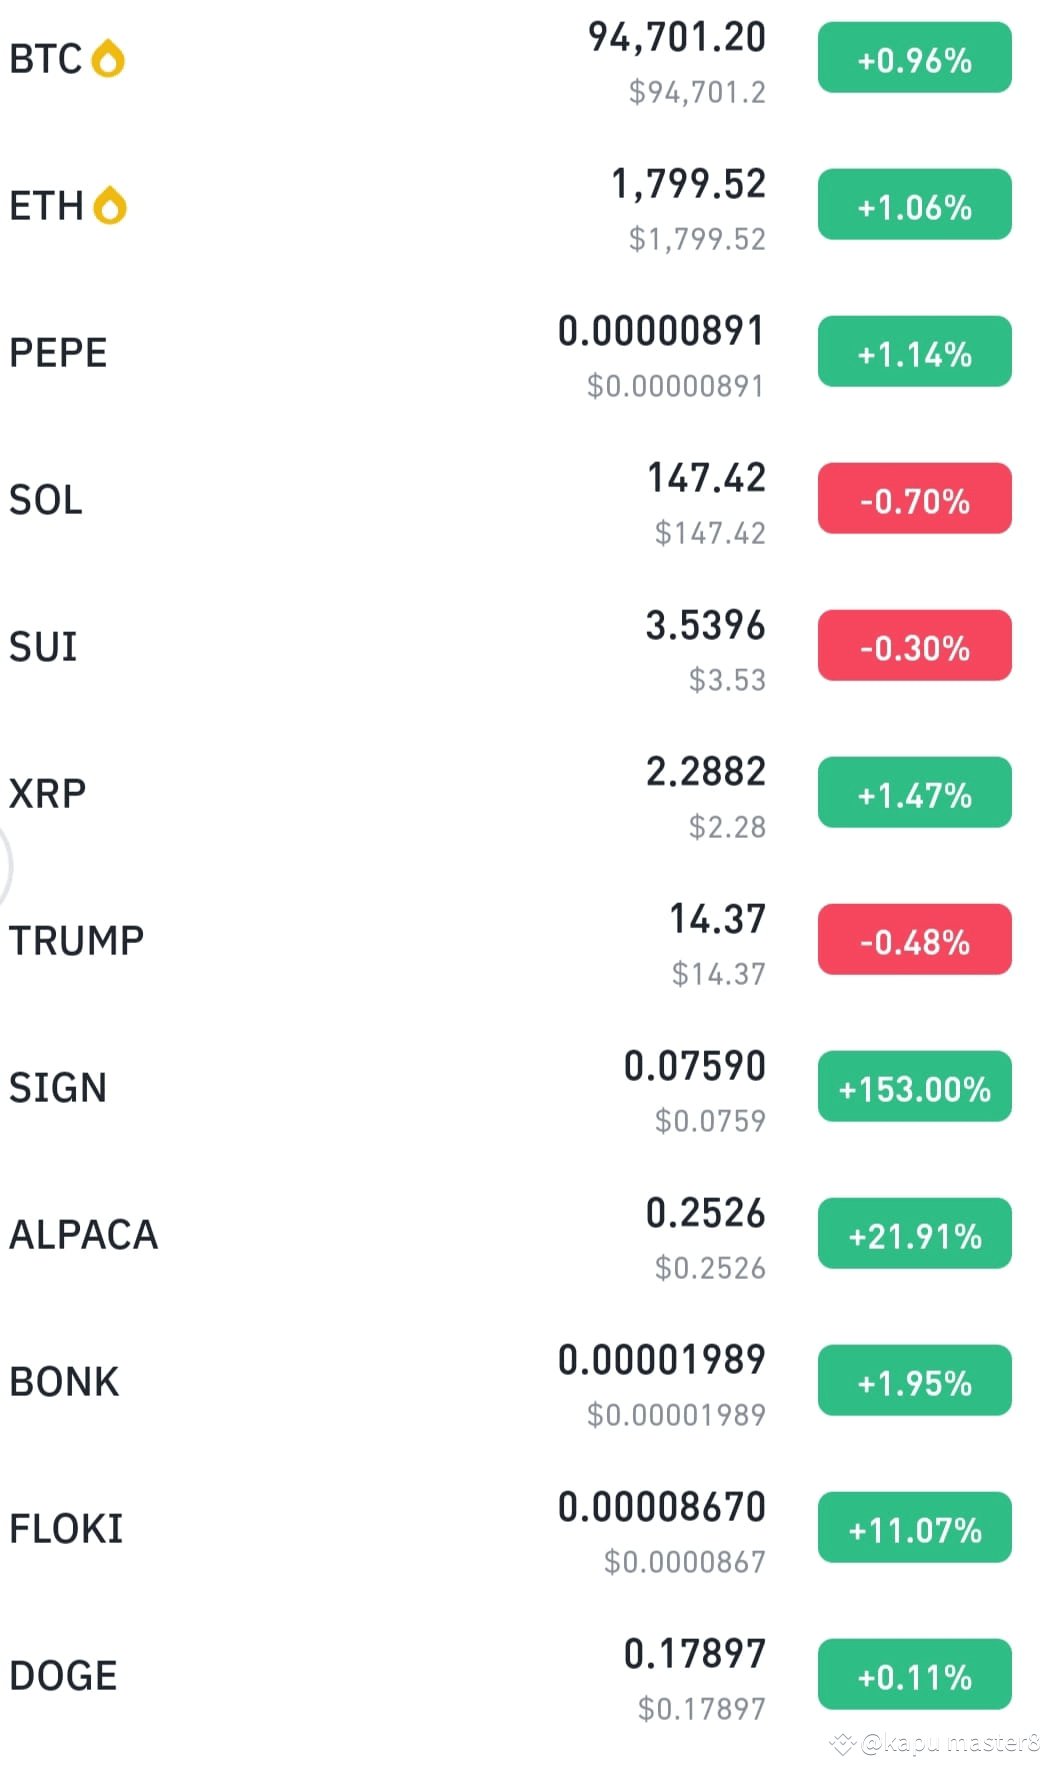Screen dimensions: 1048x1765
Task: Select the BONK coin entry
Action: point(524,1382)
